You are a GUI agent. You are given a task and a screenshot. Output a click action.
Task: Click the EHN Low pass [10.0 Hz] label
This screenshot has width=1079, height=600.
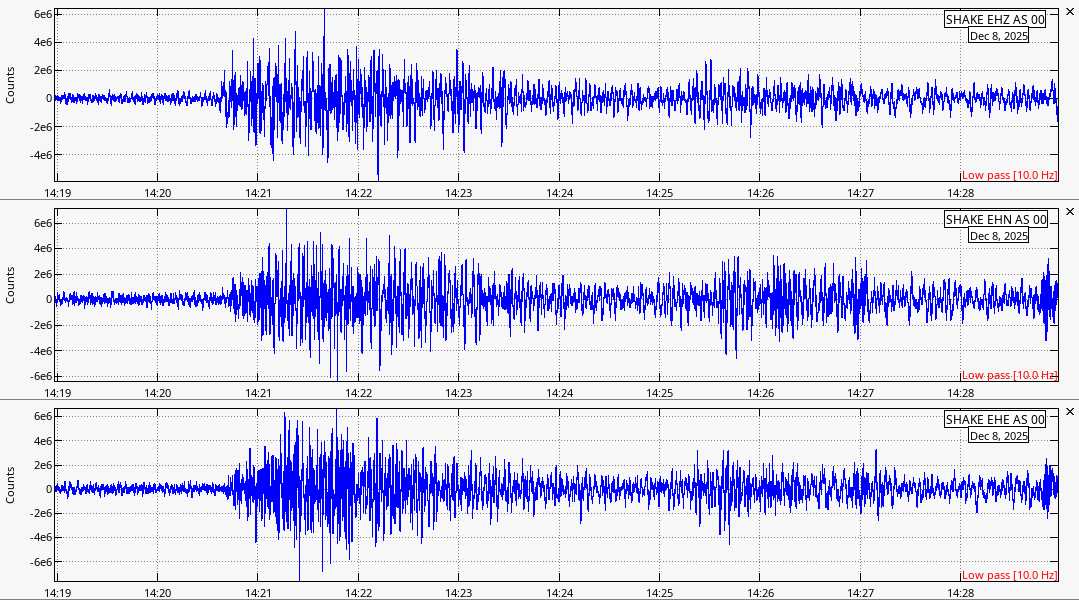click(1009, 375)
